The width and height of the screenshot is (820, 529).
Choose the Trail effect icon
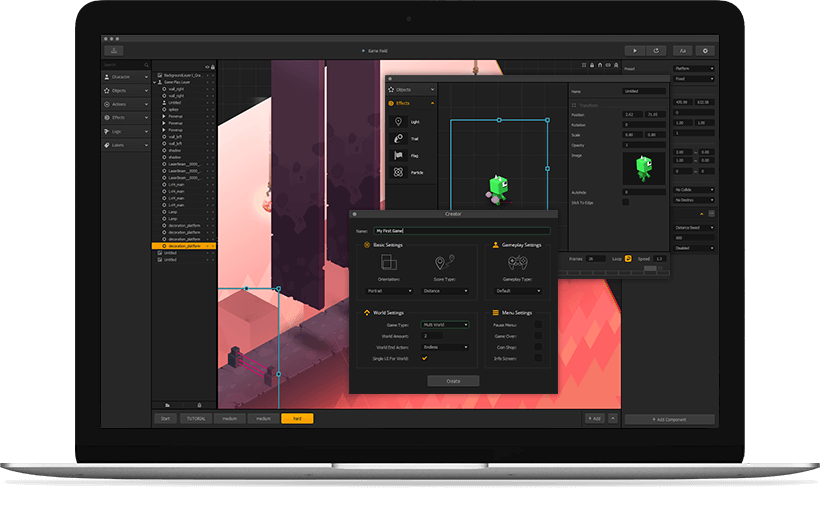point(398,139)
